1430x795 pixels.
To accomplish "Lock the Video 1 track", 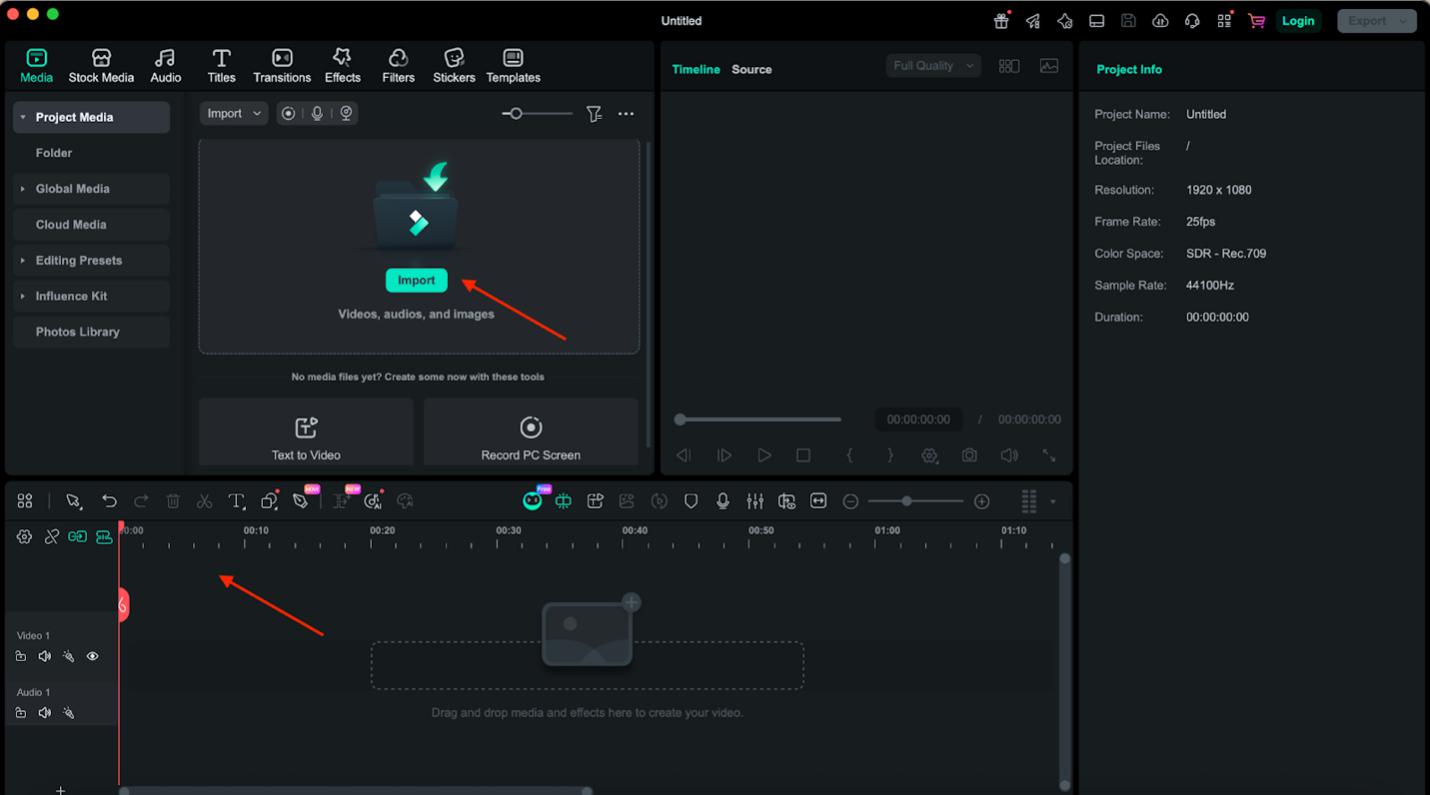I will click(21, 657).
